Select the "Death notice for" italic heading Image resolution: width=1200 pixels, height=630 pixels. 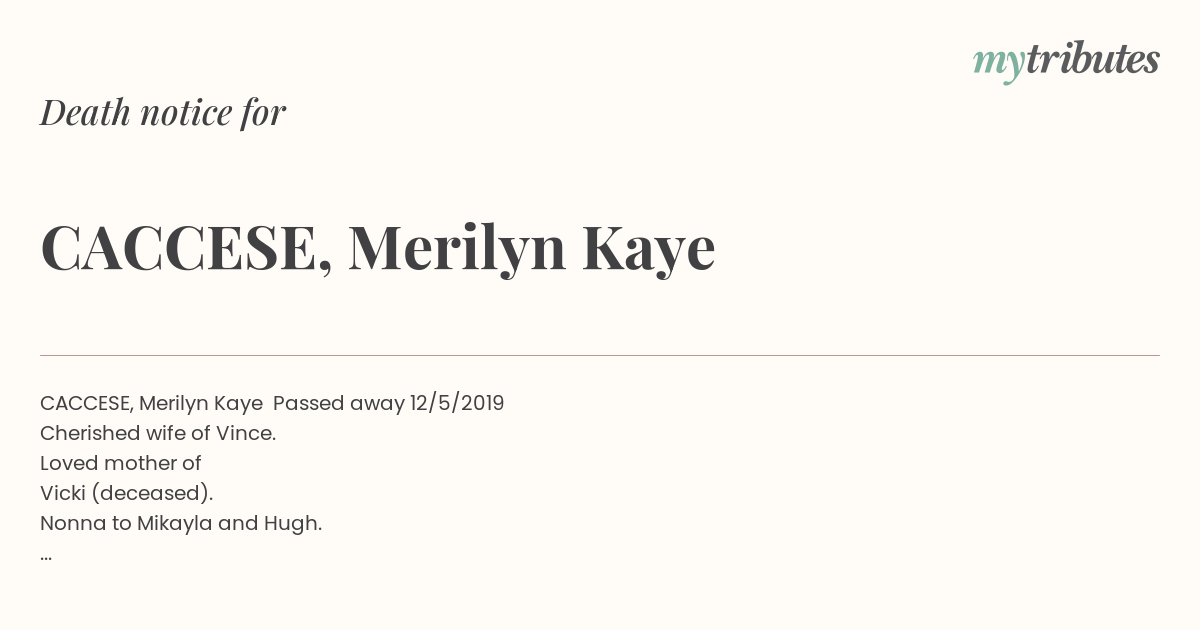tap(163, 112)
